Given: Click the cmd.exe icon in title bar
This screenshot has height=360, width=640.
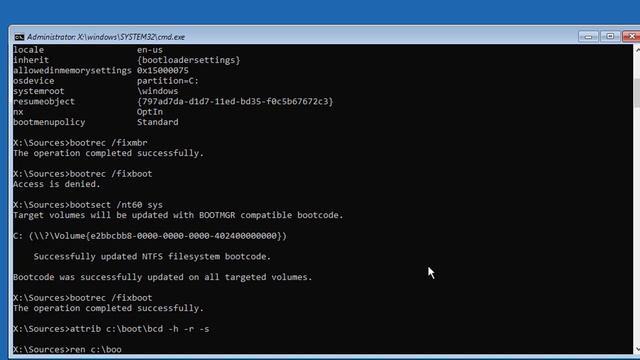Looking at the screenshot, I should point(19,37).
